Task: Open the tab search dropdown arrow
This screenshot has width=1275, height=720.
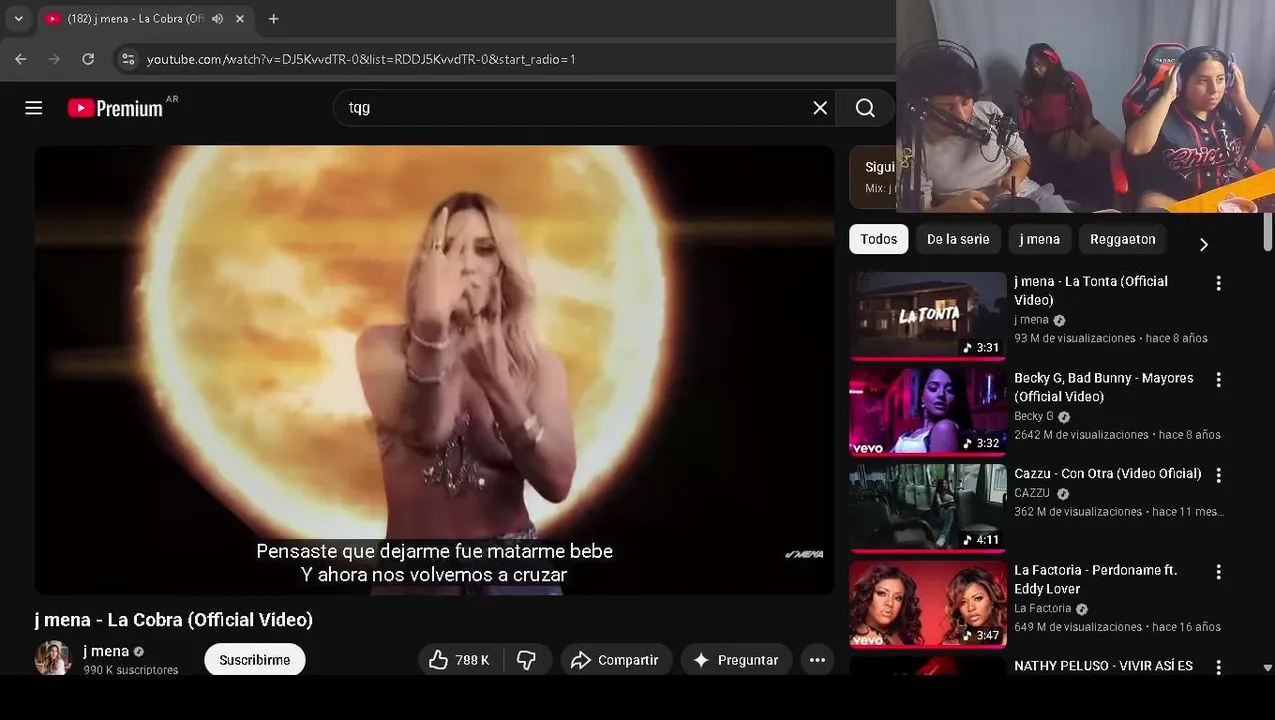Action: tap(18, 18)
